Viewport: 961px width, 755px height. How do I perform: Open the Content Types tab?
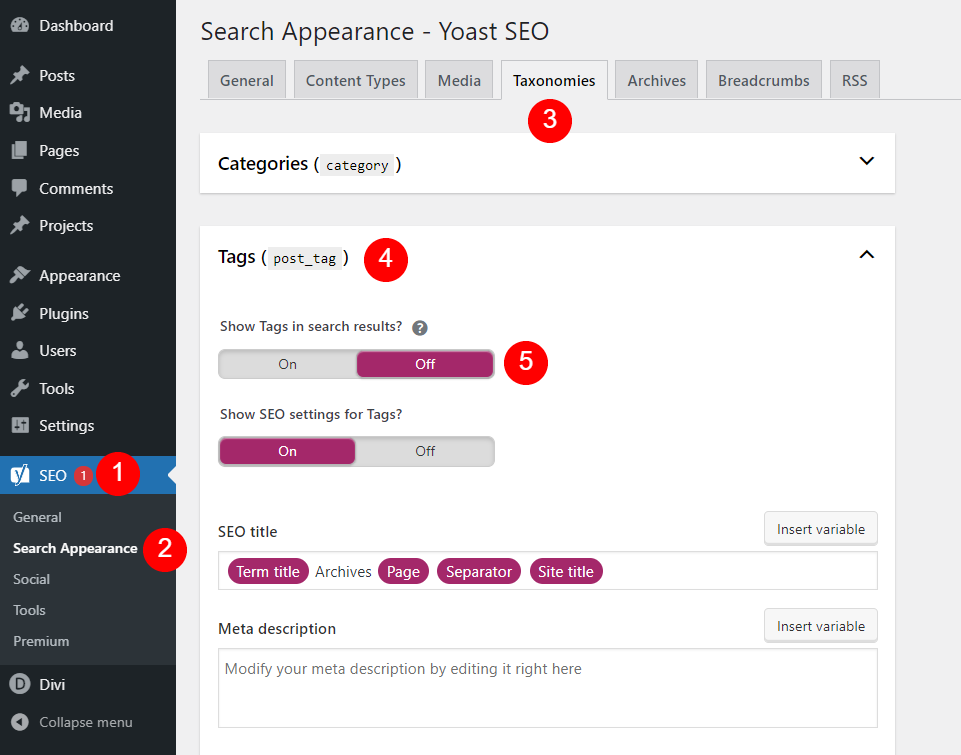tap(355, 80)
